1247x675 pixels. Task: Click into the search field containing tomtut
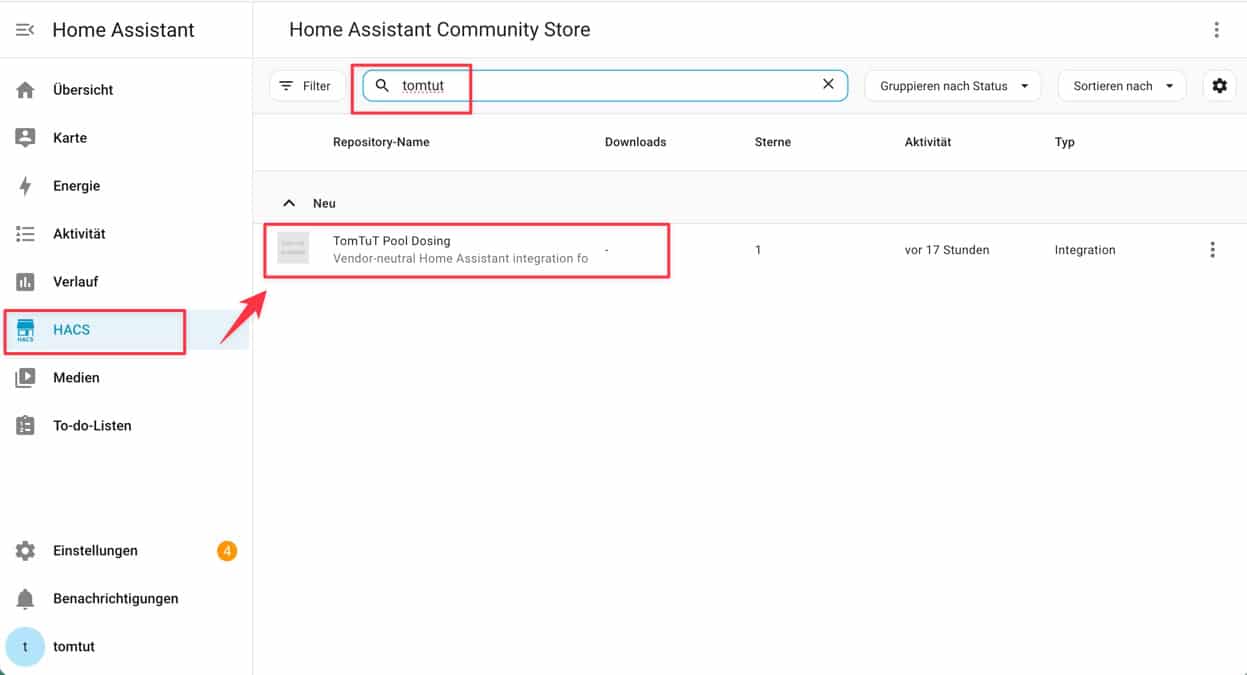tap(600, 86)
